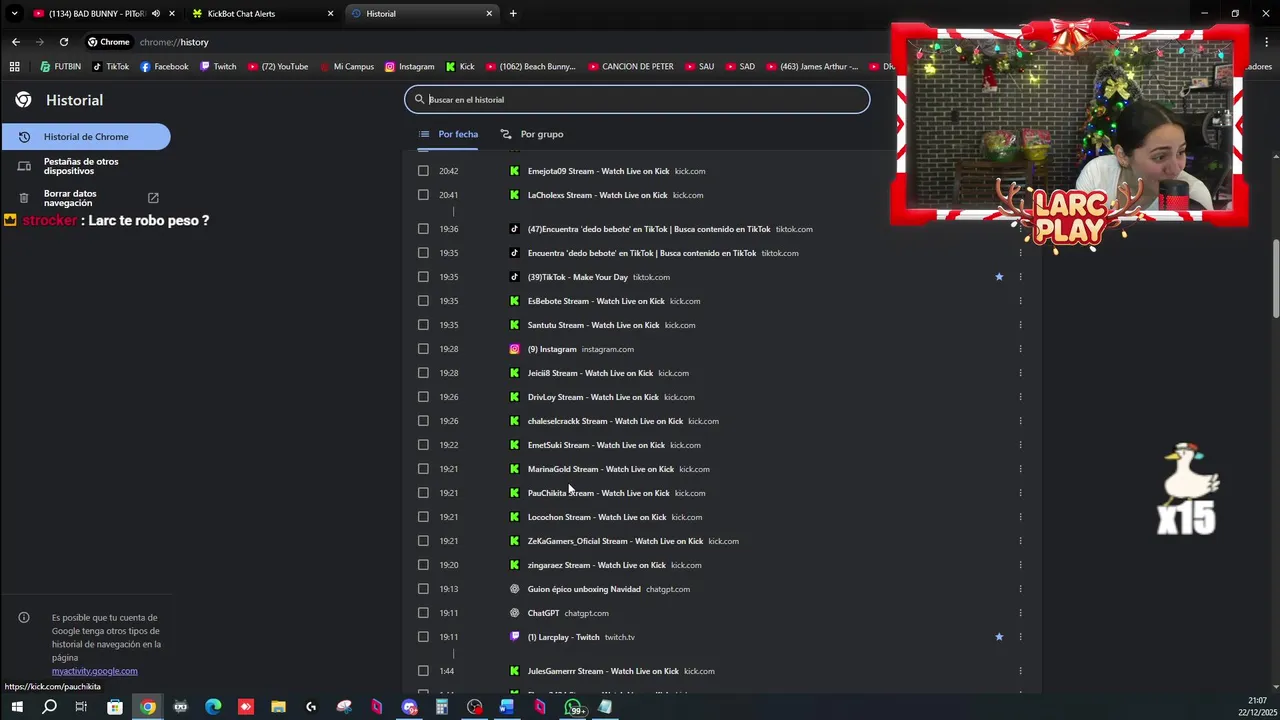Viewport: 1280px width, 720px height.
Task: Open the Facebook bookmark
Action: [x=164, y=66]
